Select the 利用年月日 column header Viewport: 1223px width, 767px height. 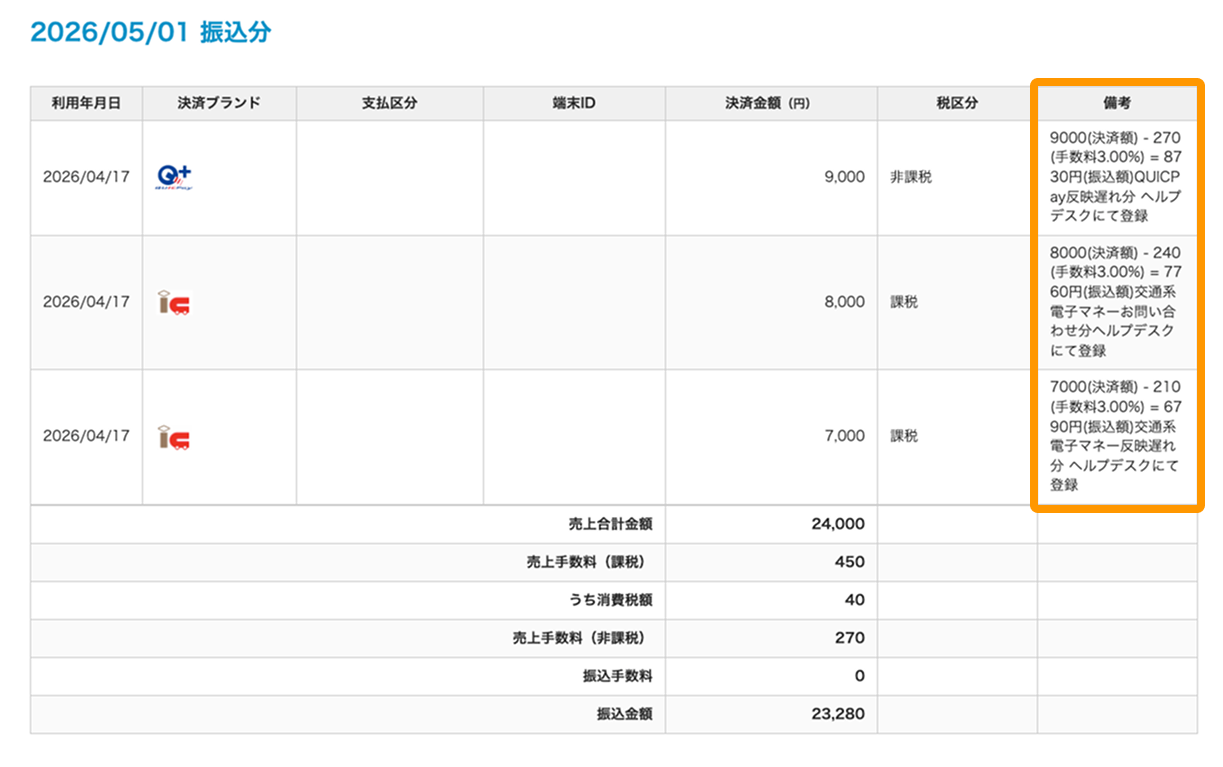[x=86, y=103]
